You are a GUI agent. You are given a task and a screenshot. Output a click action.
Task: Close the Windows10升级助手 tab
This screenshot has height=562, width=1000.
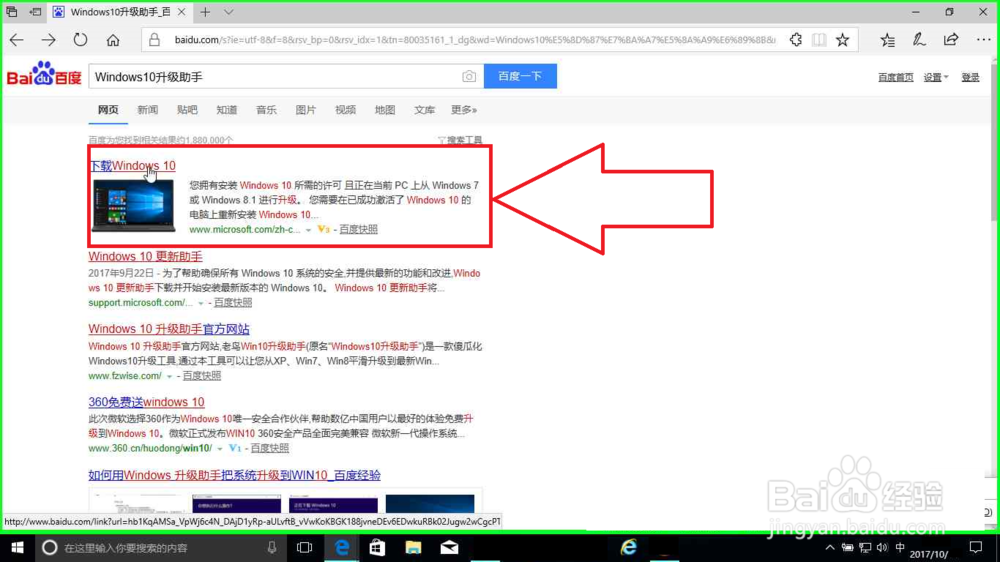click(182, 11)
